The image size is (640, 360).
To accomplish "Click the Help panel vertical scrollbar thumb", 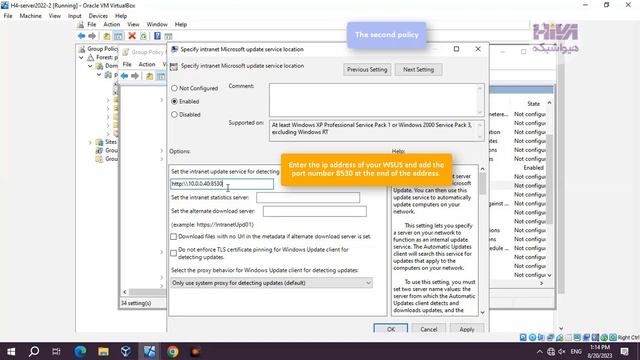I will pyautogui.click(x=482, y=184).
